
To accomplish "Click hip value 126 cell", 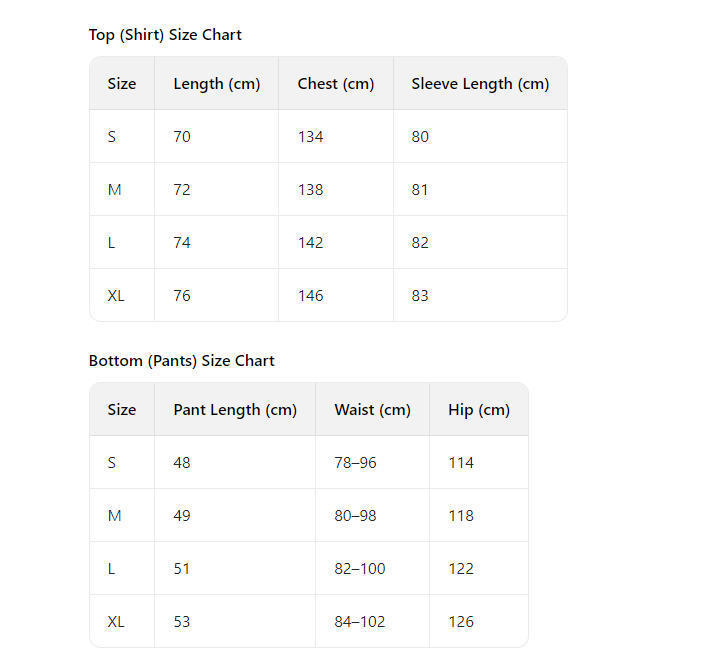I will pos(461,622).
